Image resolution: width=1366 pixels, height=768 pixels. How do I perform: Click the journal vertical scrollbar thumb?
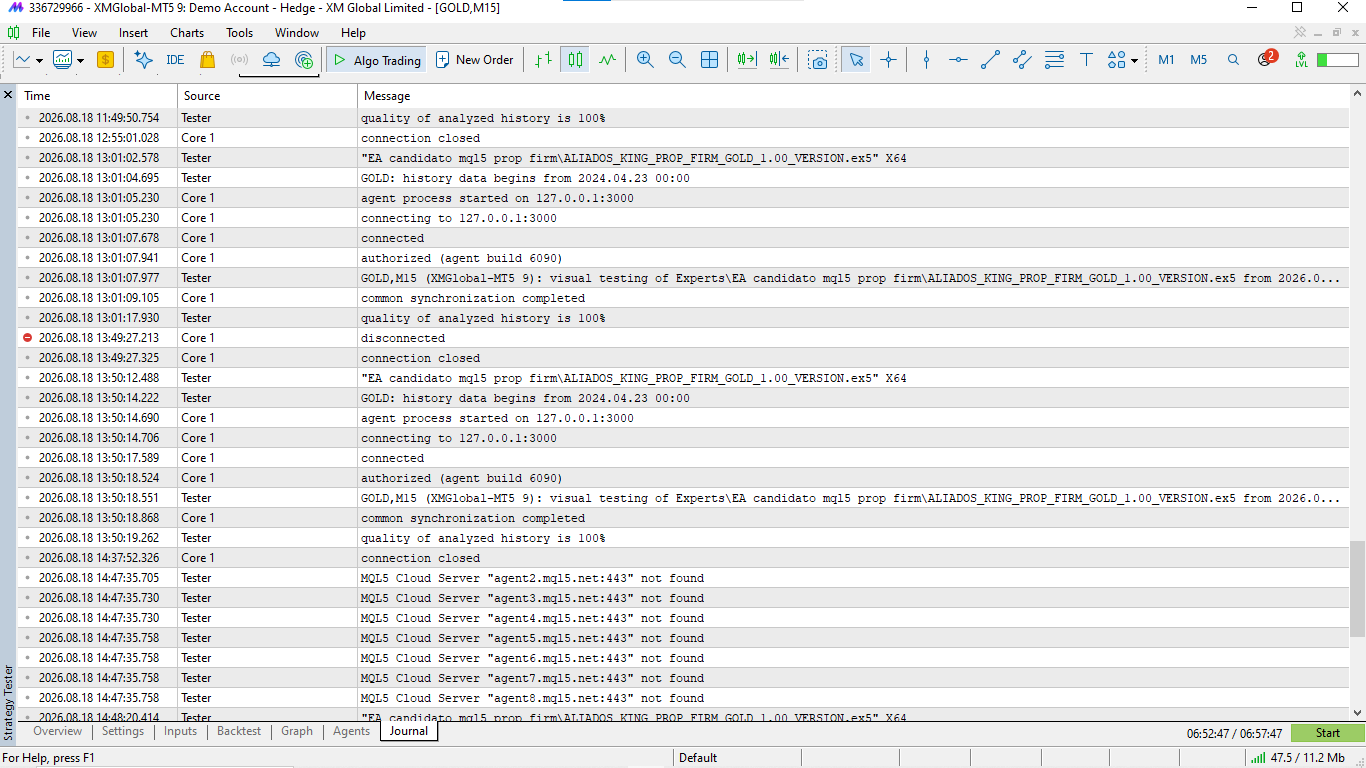pos(1357,589)
